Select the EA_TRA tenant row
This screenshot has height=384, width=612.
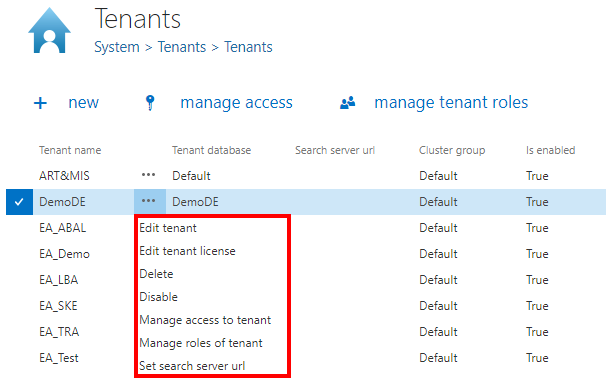coord(59,332)
